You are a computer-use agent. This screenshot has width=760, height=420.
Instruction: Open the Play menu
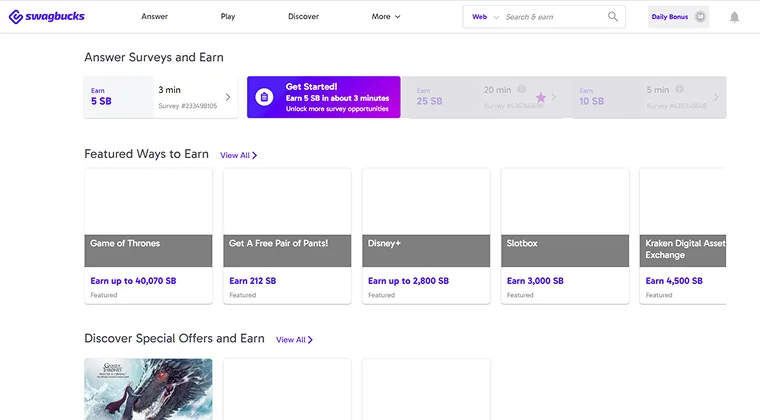228,16
